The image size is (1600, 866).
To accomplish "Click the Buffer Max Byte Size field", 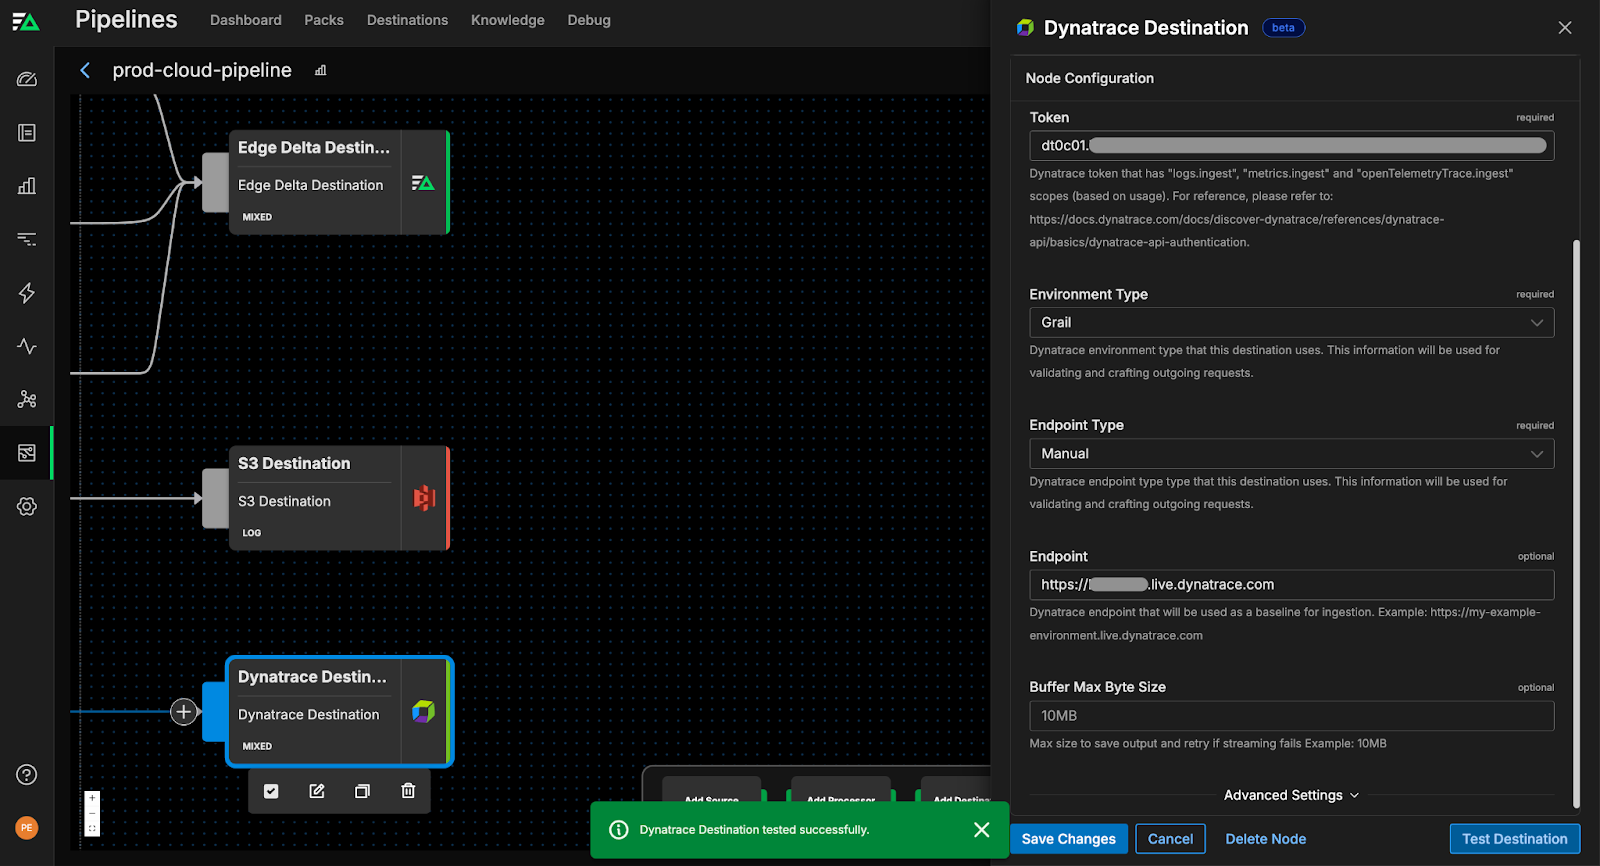I will (x=1291, y=716).
